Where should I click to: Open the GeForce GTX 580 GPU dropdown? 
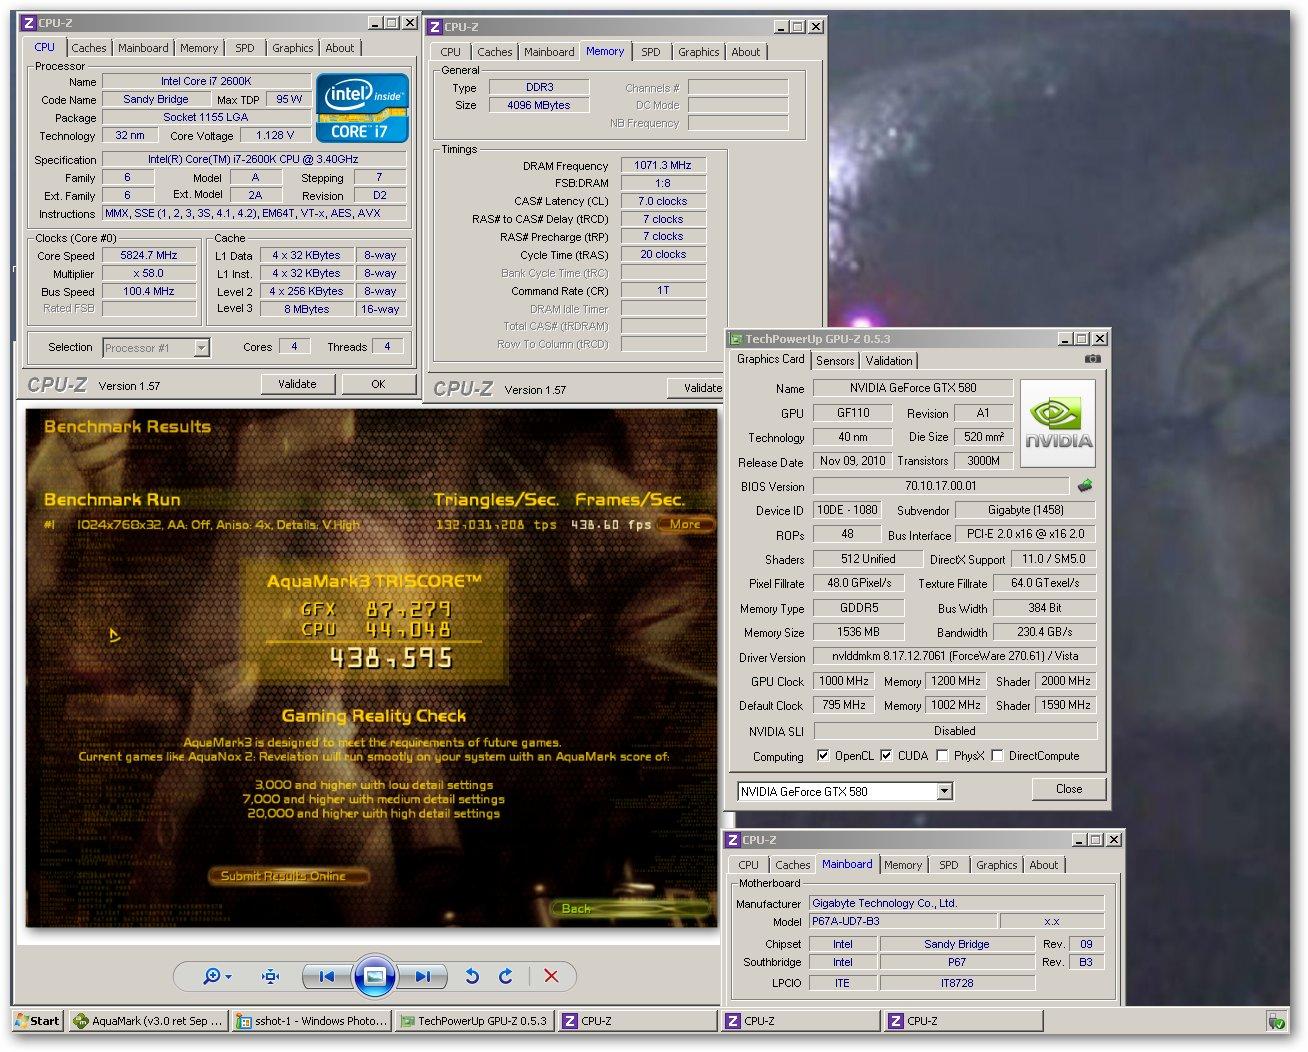pos(944,791)
